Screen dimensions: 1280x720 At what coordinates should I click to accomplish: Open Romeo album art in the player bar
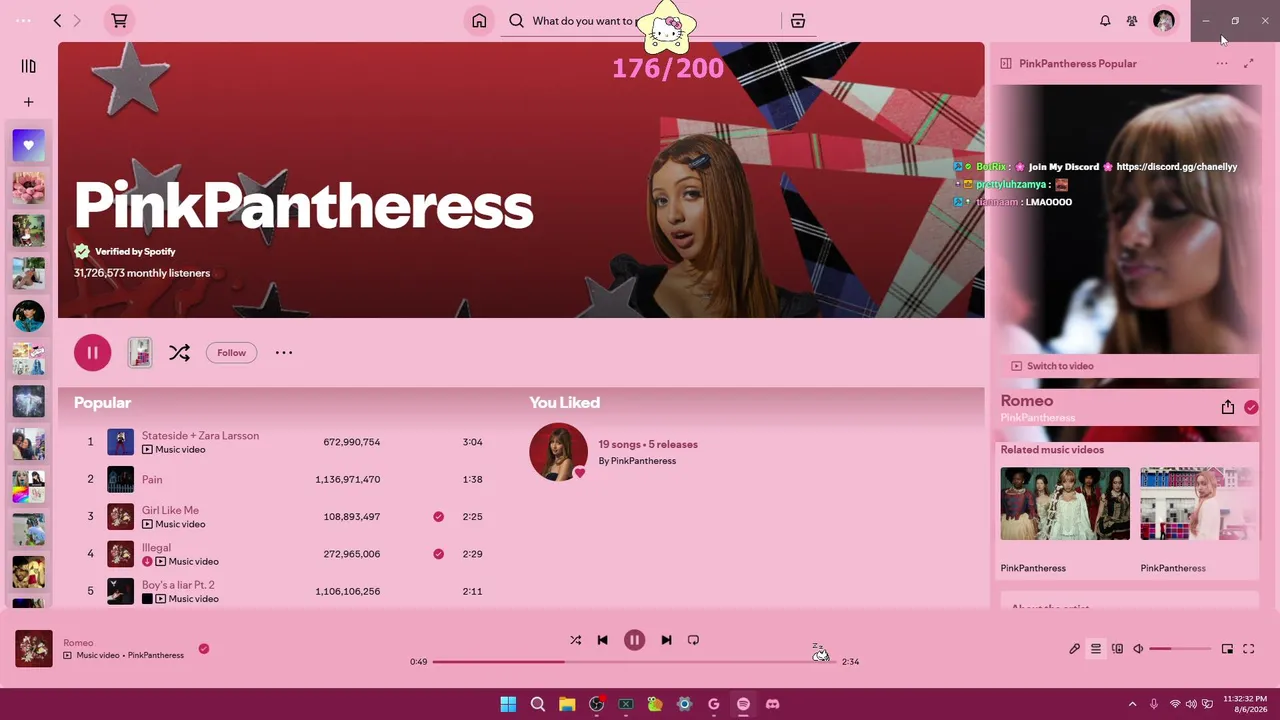[x=34, y=648]
